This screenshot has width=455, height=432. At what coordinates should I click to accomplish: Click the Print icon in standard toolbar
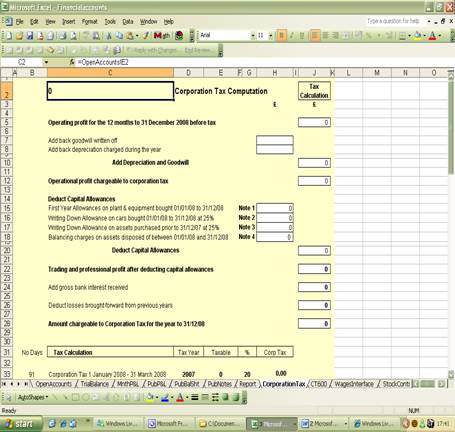63,35
